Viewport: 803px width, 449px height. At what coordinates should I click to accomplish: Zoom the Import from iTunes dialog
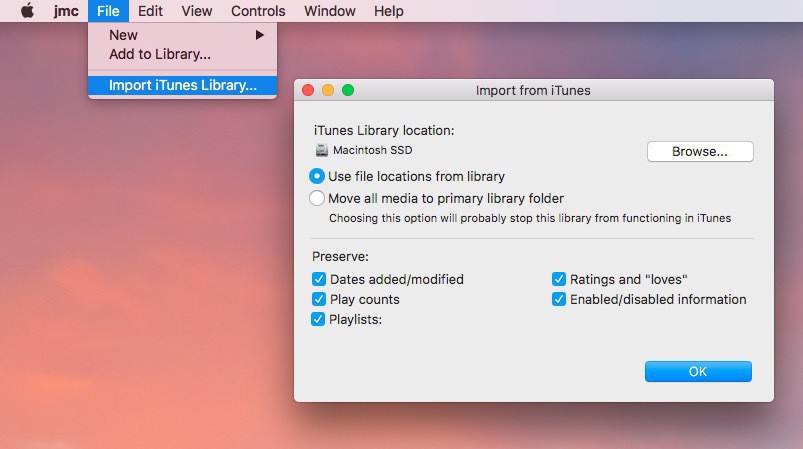pos(348,90)
